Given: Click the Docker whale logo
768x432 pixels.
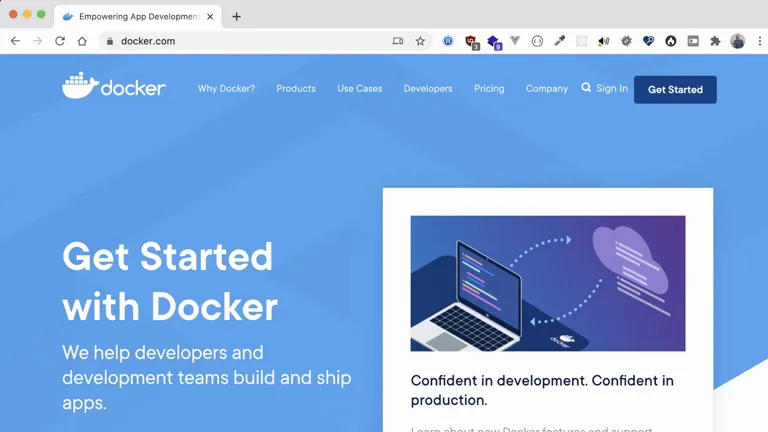Looking at the screenshot, I should 114,86.
